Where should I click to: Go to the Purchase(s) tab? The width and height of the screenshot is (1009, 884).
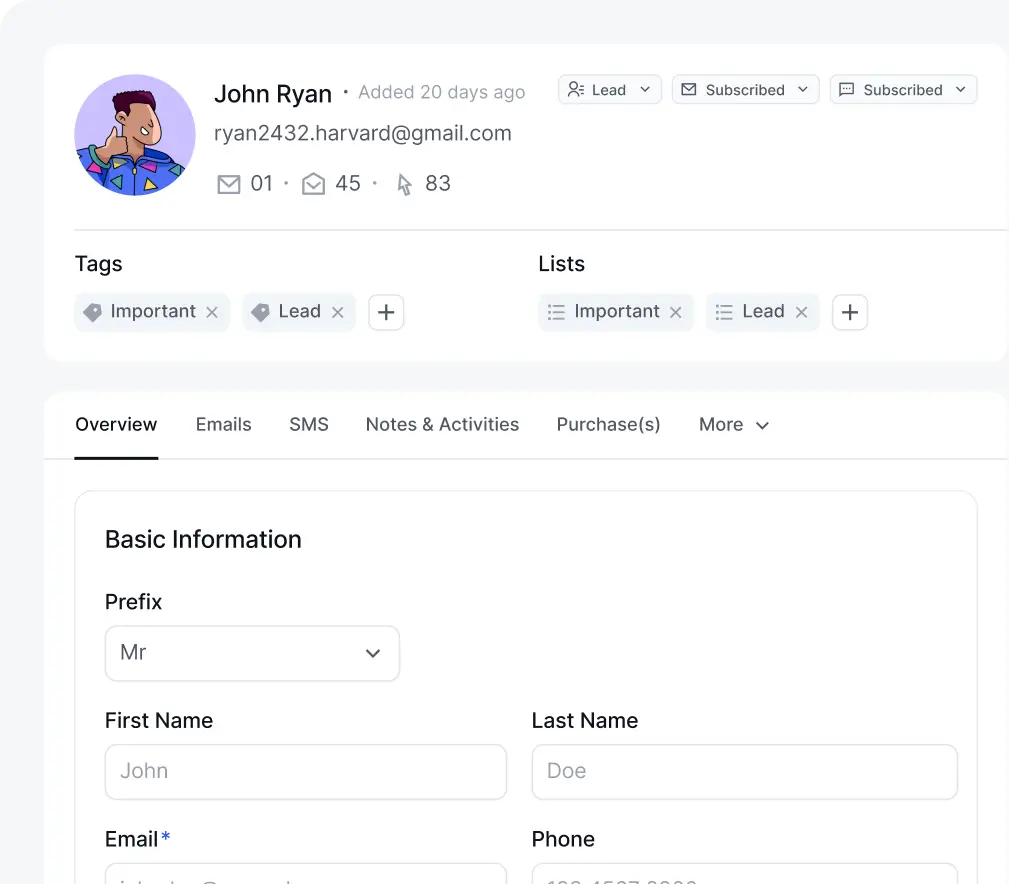pyautogui.click(x=608, y=425)
